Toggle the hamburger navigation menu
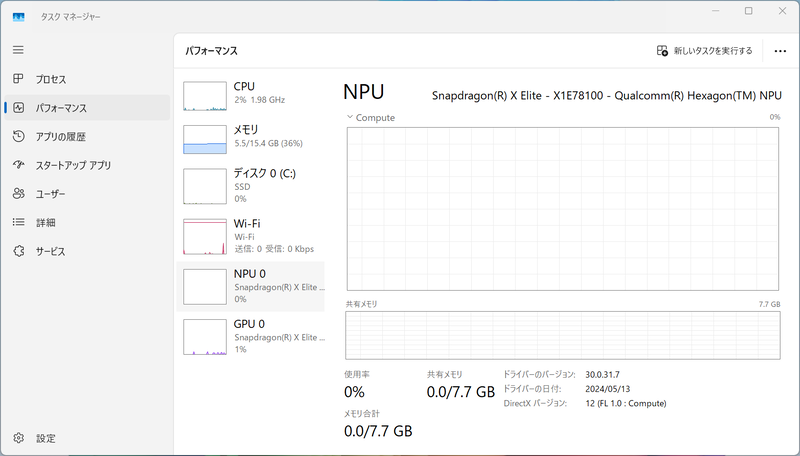800x456 pixels. pos(18,49)
